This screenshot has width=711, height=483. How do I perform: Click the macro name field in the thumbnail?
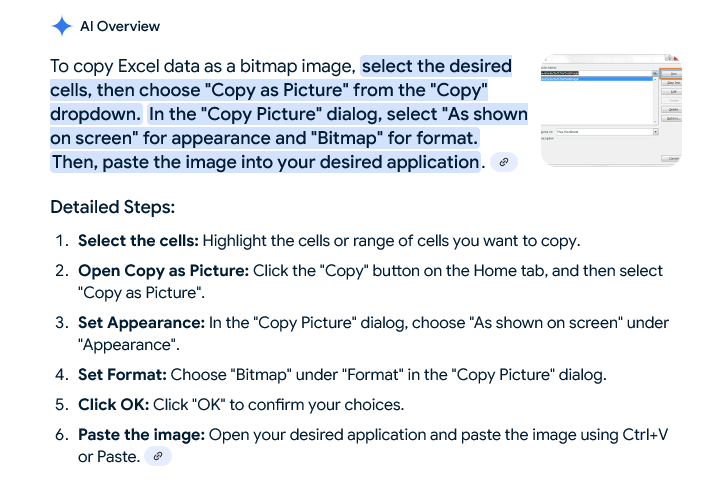[594, 73]
